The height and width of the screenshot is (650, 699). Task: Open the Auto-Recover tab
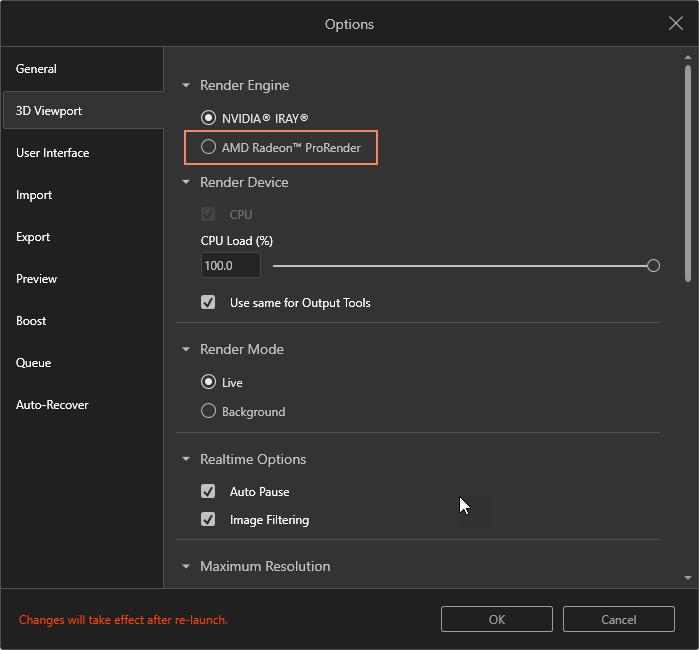tap(52, 405)
